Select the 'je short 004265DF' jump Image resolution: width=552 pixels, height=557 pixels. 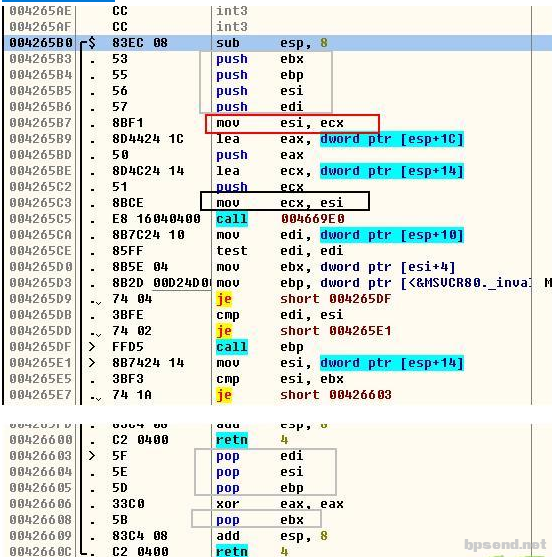[304, 299]
